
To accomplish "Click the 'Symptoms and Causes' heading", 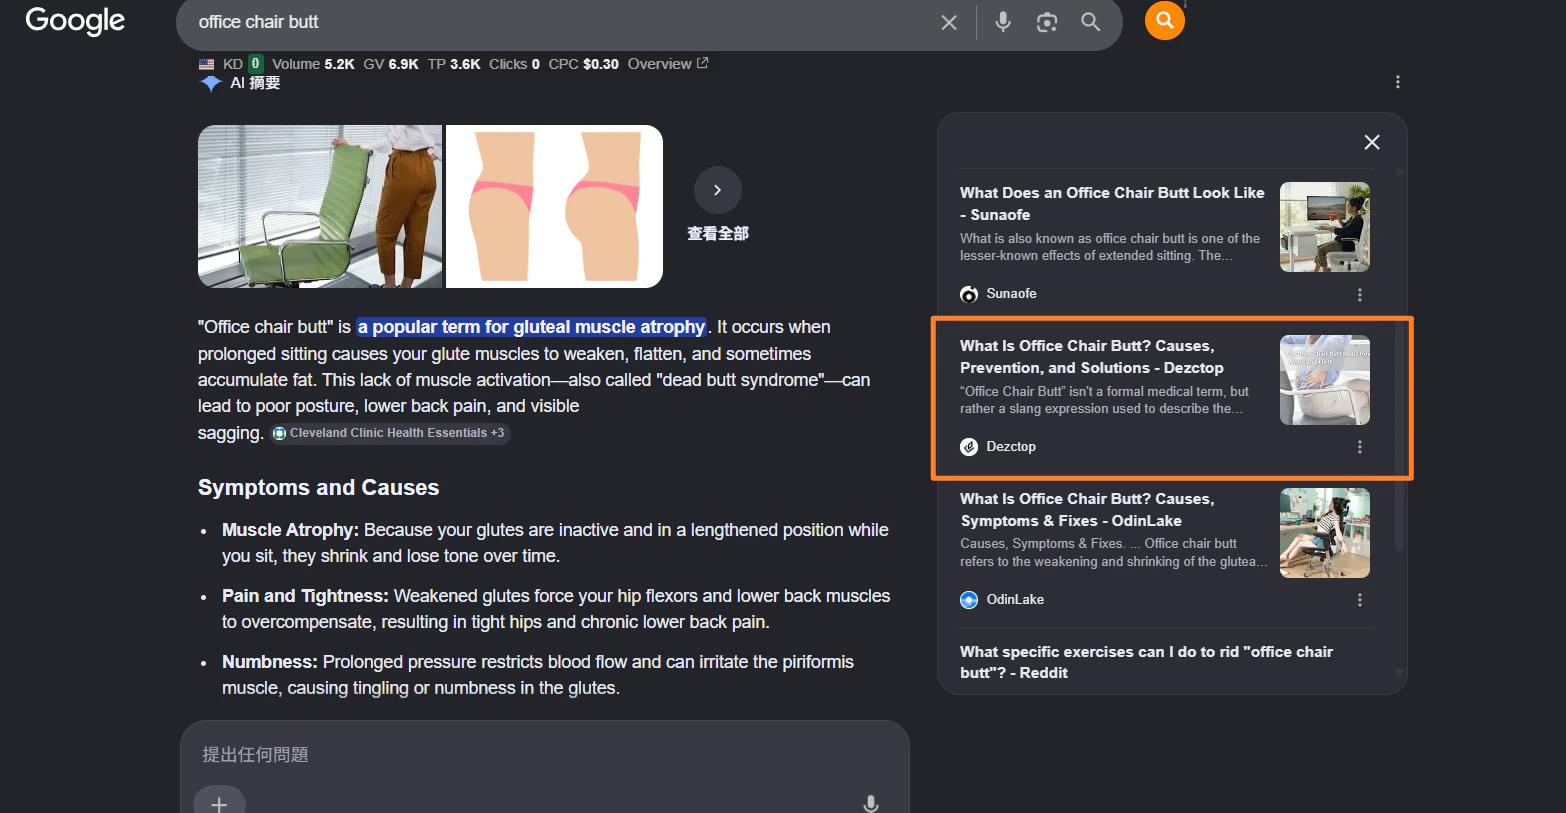I will 319,488.
